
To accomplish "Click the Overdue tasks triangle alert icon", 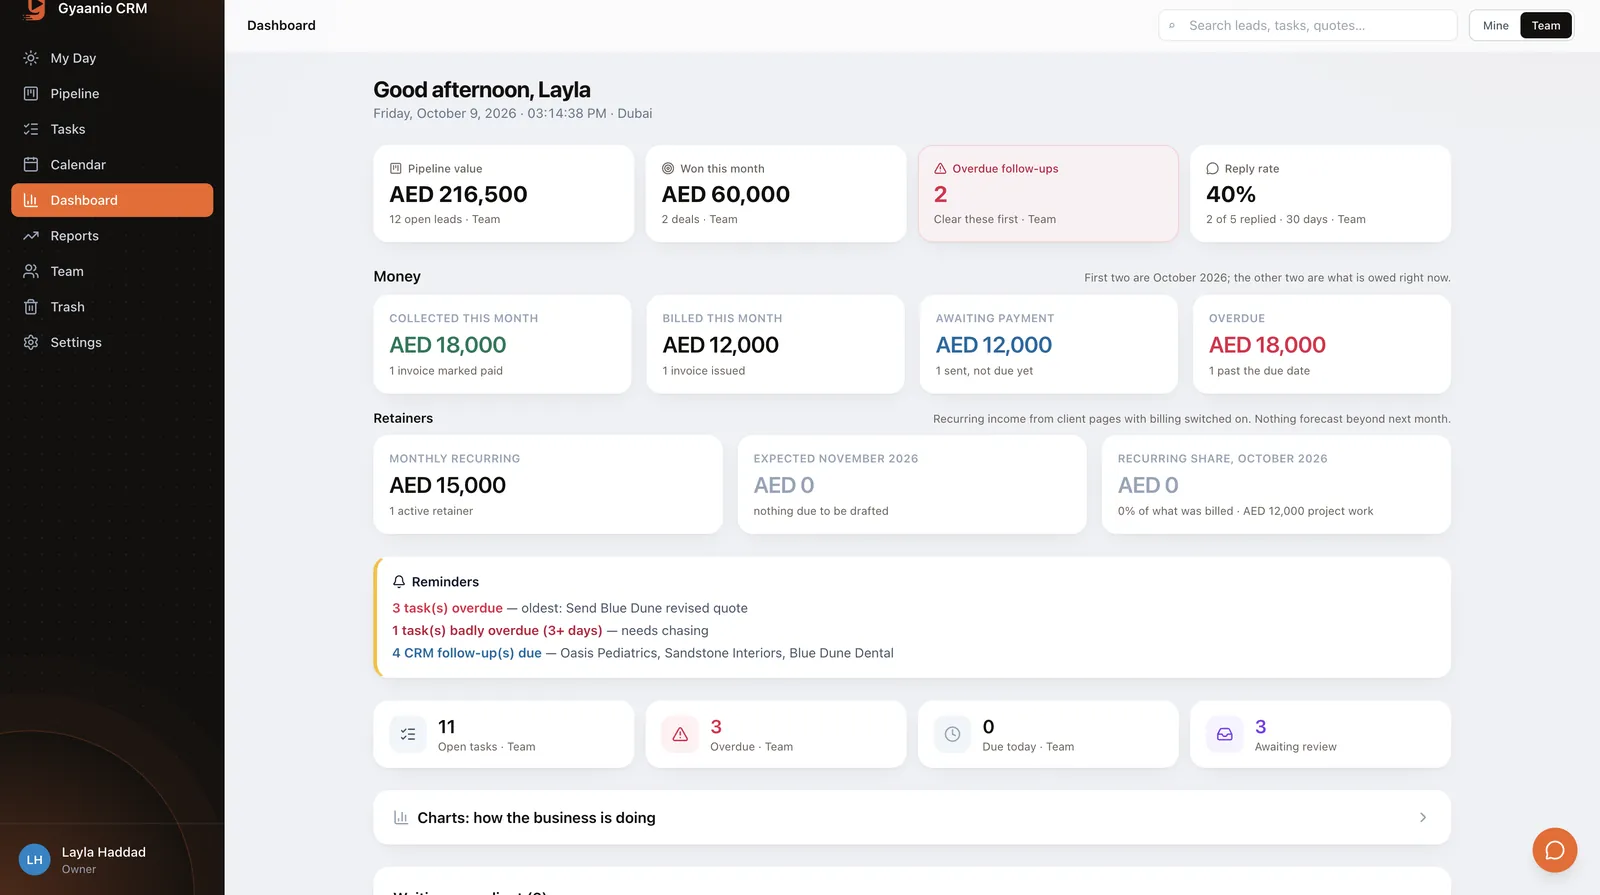I will (680, 734).
